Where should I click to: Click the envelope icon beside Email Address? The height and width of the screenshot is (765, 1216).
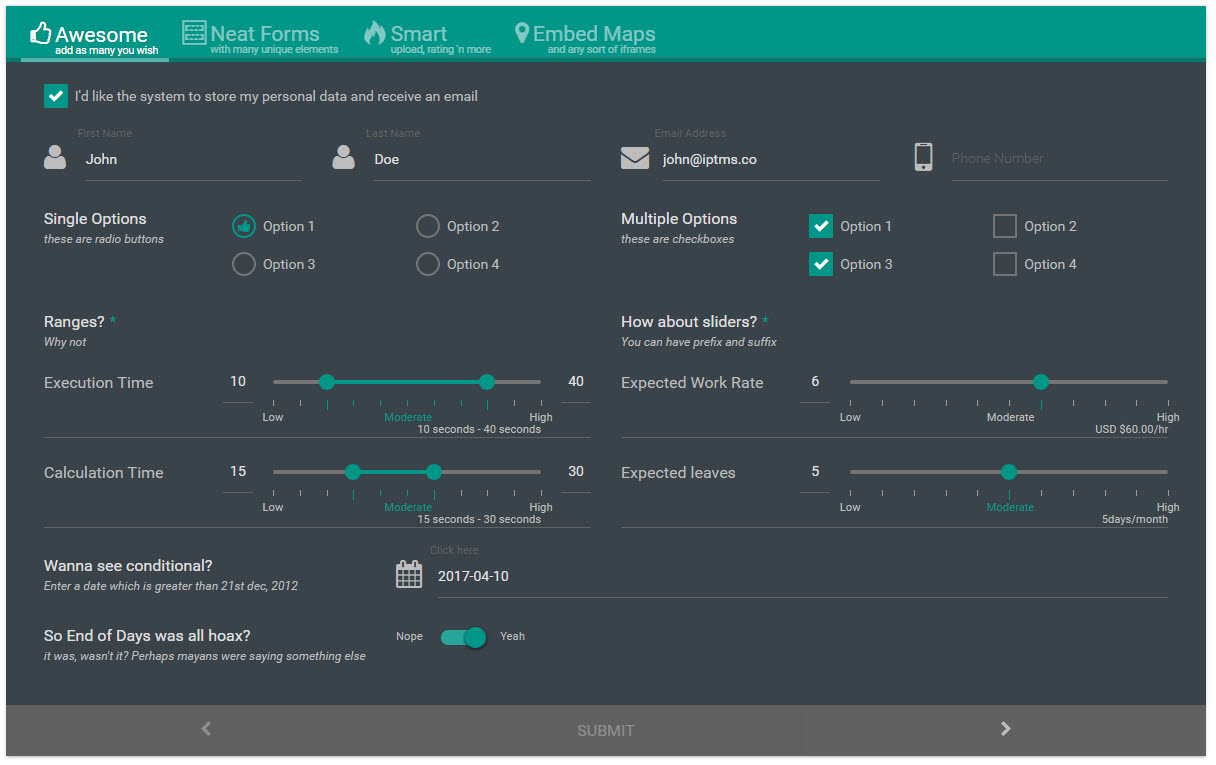point(635,158)
